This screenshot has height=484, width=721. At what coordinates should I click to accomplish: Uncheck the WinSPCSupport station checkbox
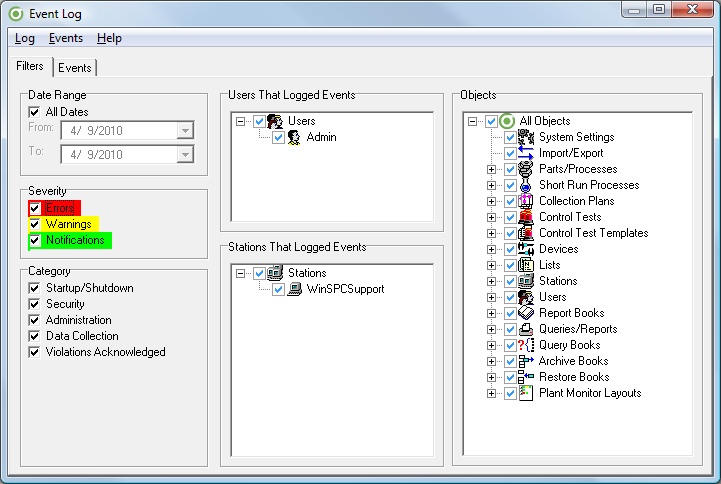(x=278, y=289)
